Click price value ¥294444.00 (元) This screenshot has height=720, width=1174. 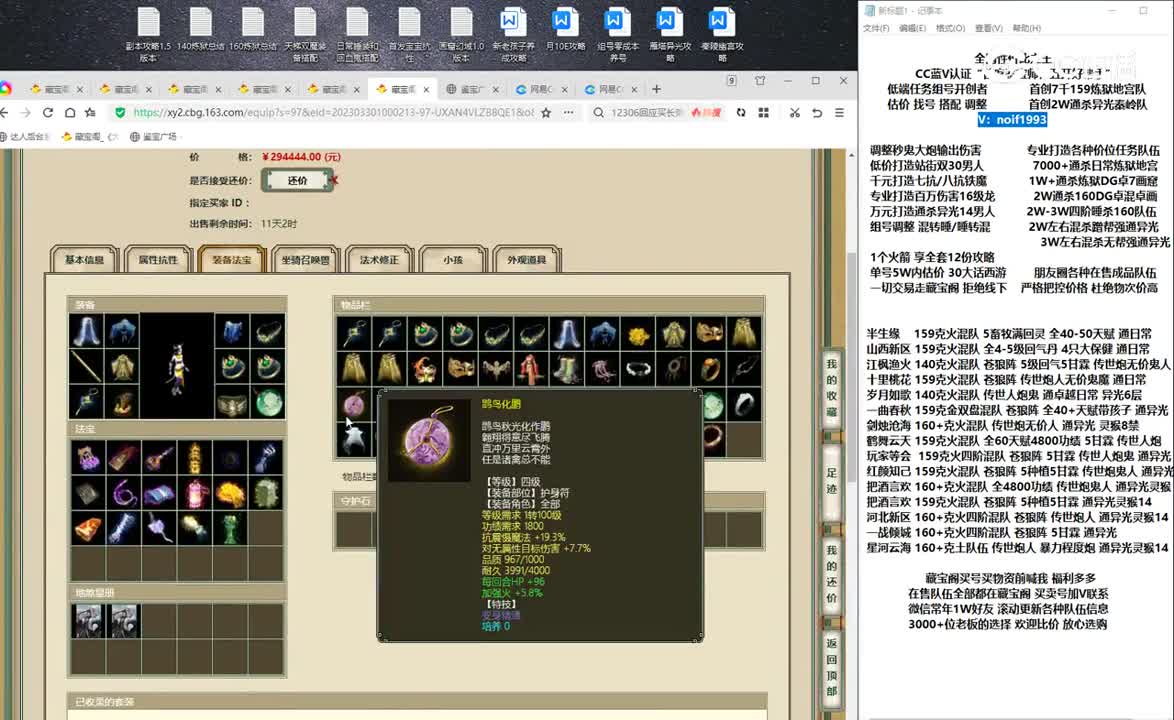(x=302, y=157)
